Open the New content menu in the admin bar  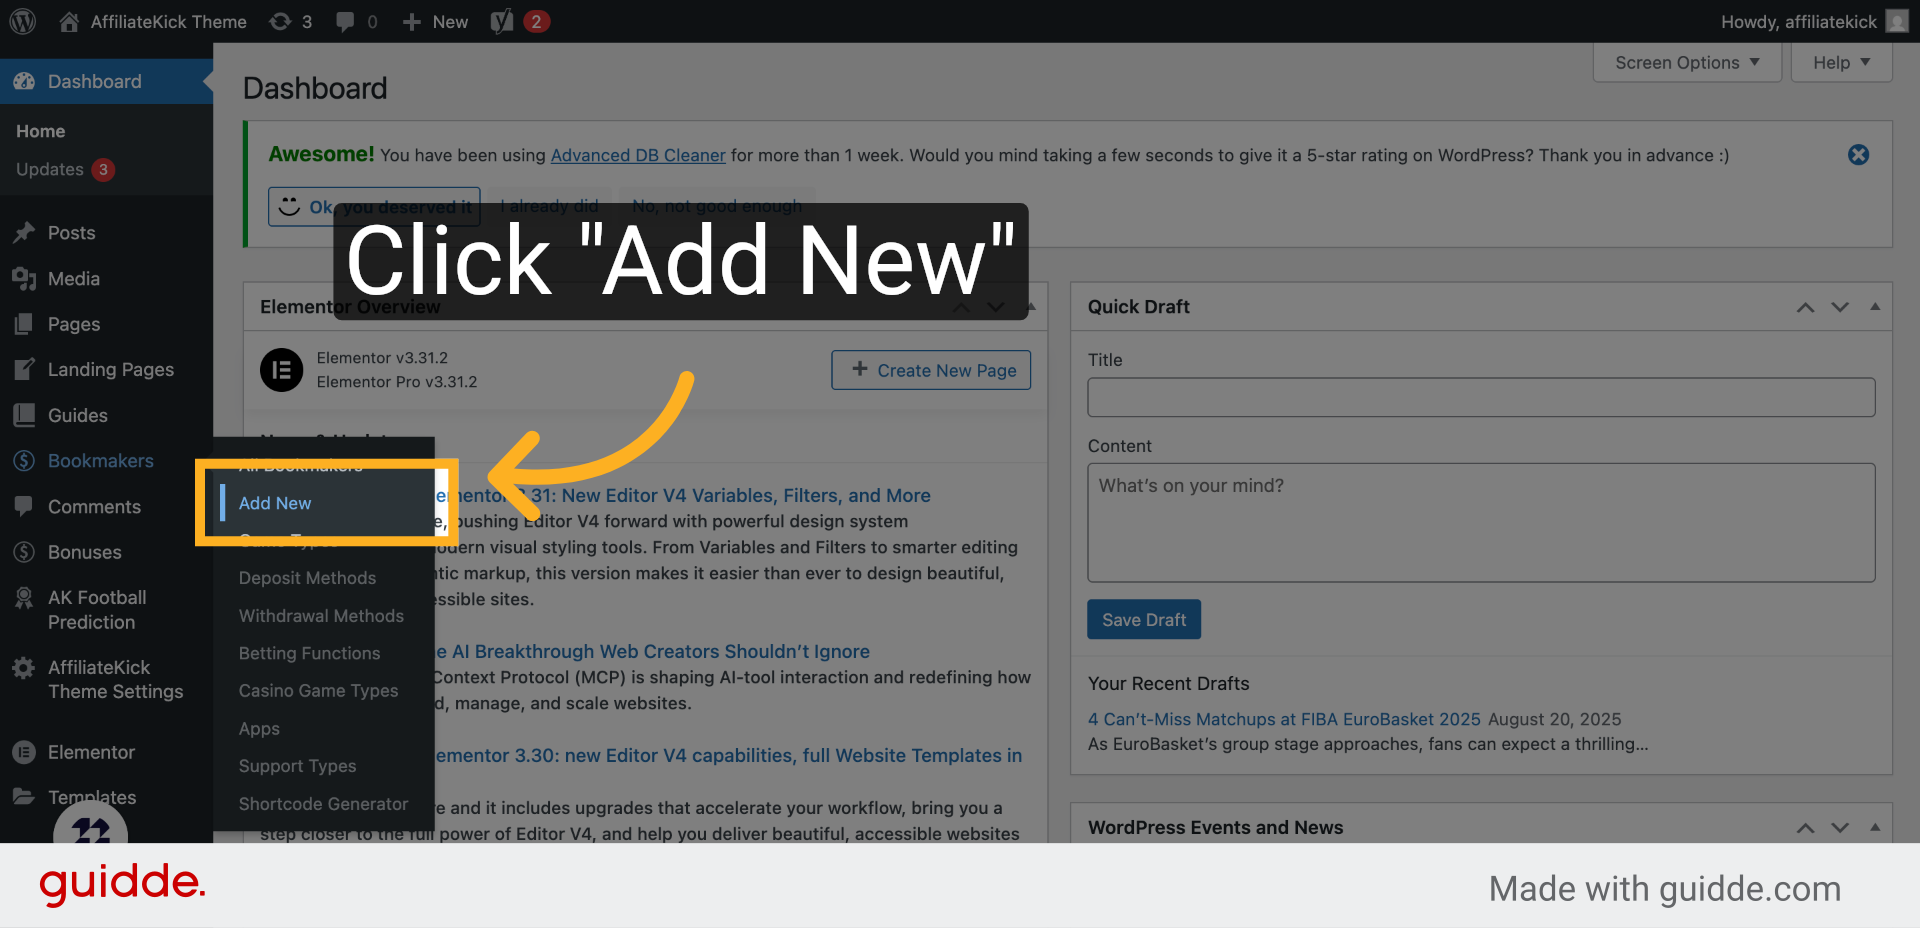click(435, 21)
